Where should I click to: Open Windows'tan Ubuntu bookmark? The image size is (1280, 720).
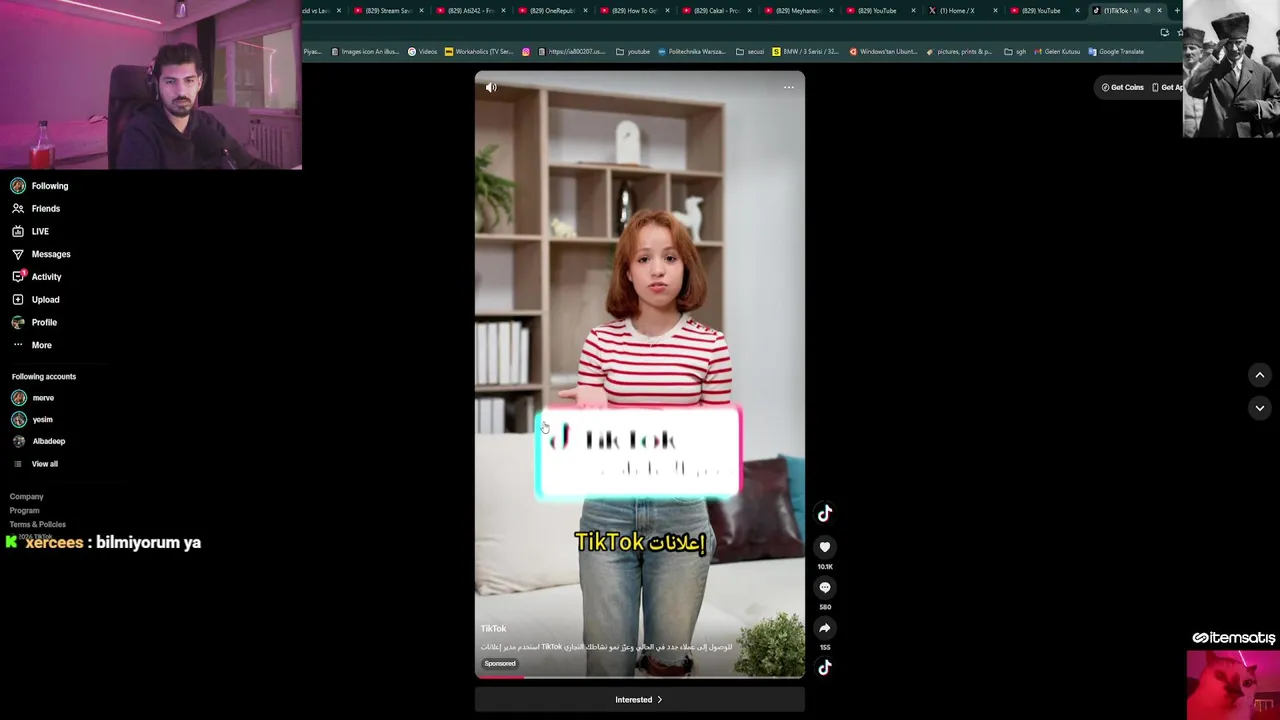tap(885, 52)
